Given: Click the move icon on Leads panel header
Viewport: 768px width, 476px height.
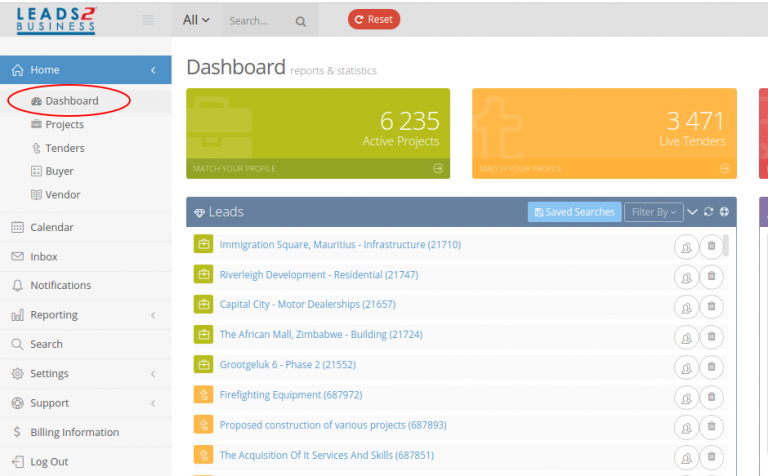Looking at the screenshot, I should 724,212.
